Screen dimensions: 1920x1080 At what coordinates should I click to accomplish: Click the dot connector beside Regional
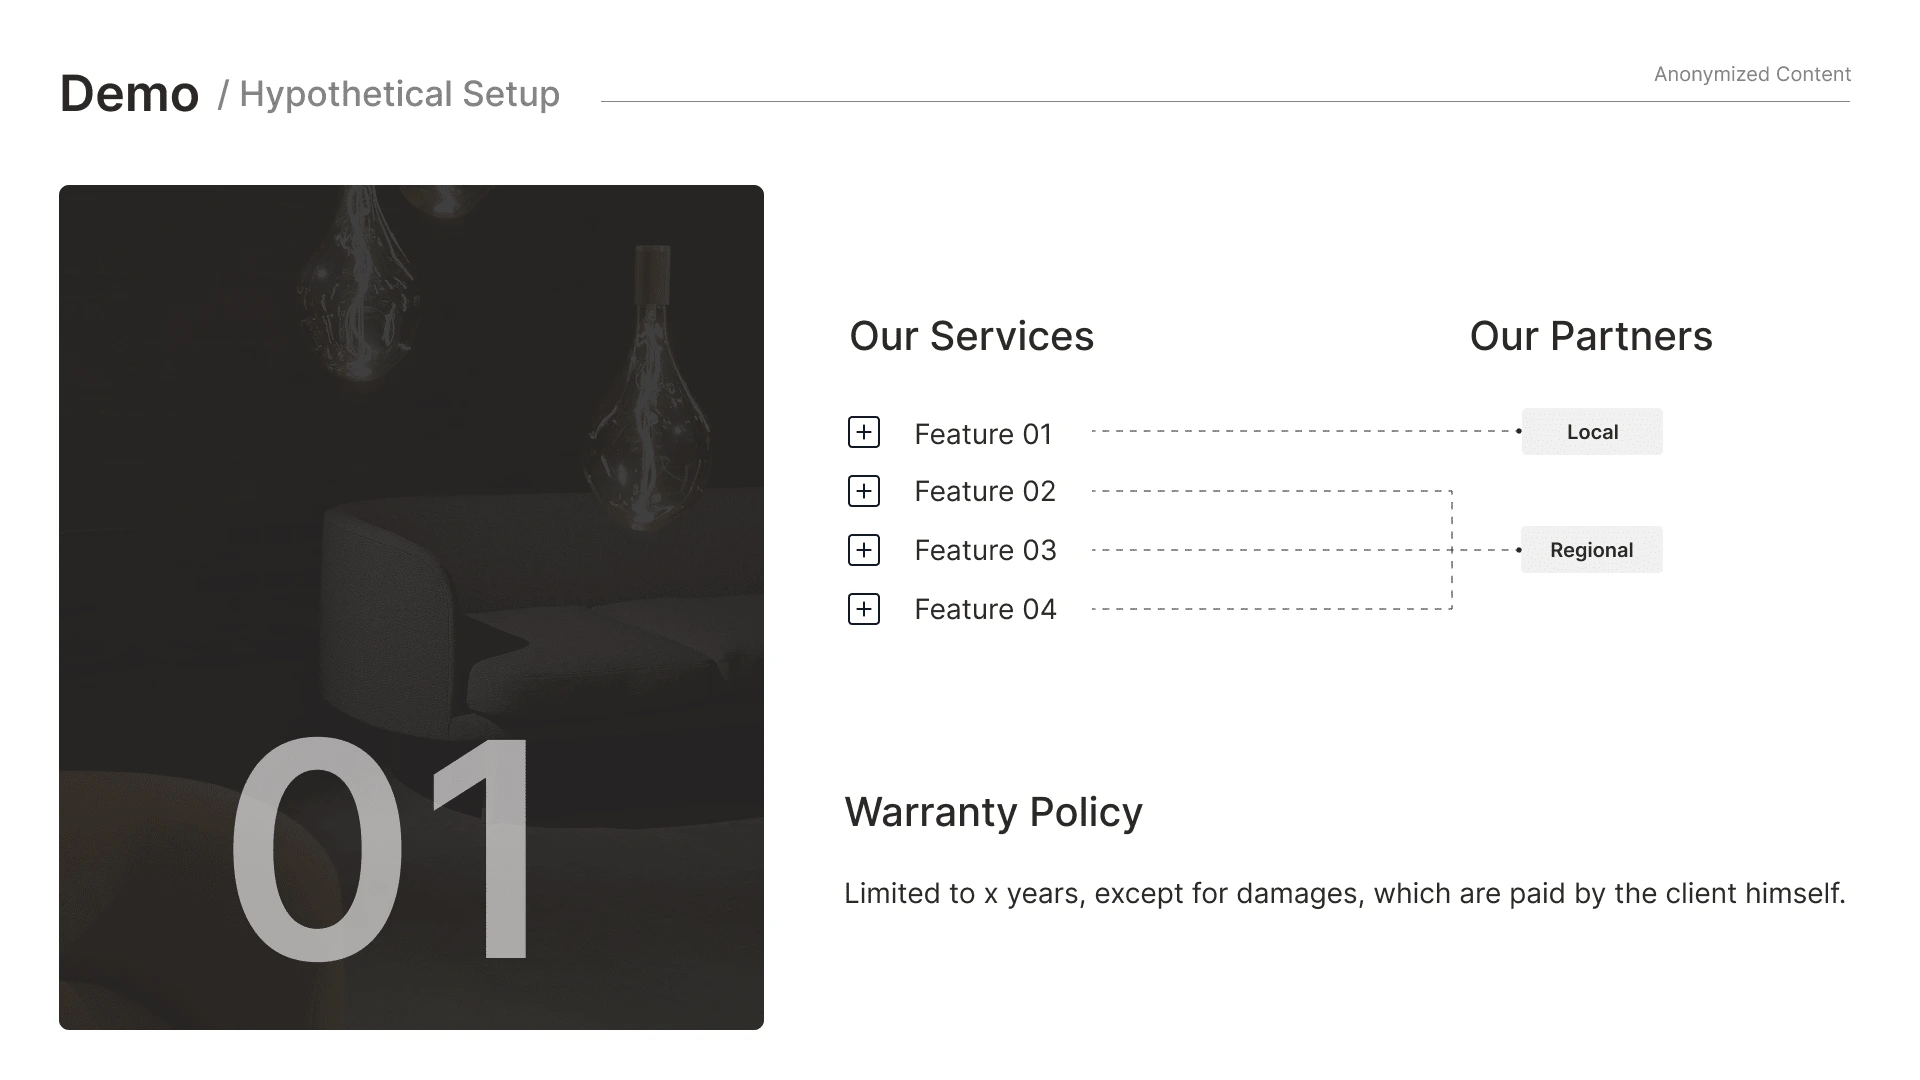[1518, 550]
